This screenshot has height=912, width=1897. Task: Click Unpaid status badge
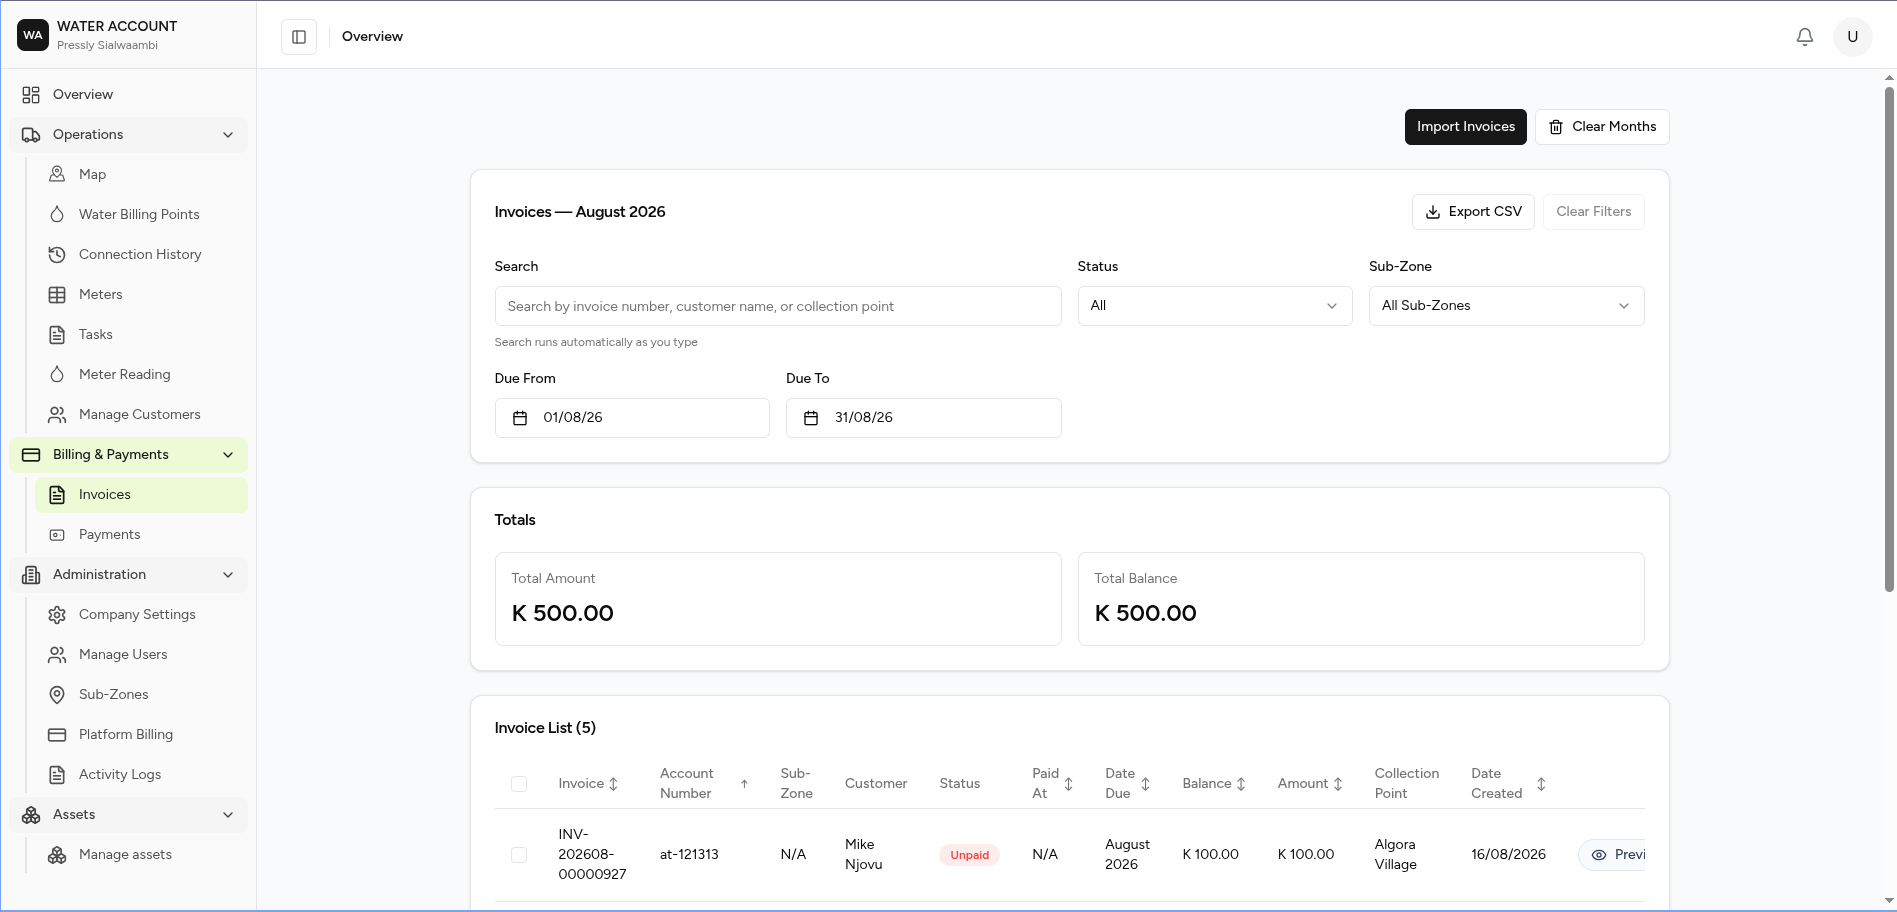pos(969,855)
